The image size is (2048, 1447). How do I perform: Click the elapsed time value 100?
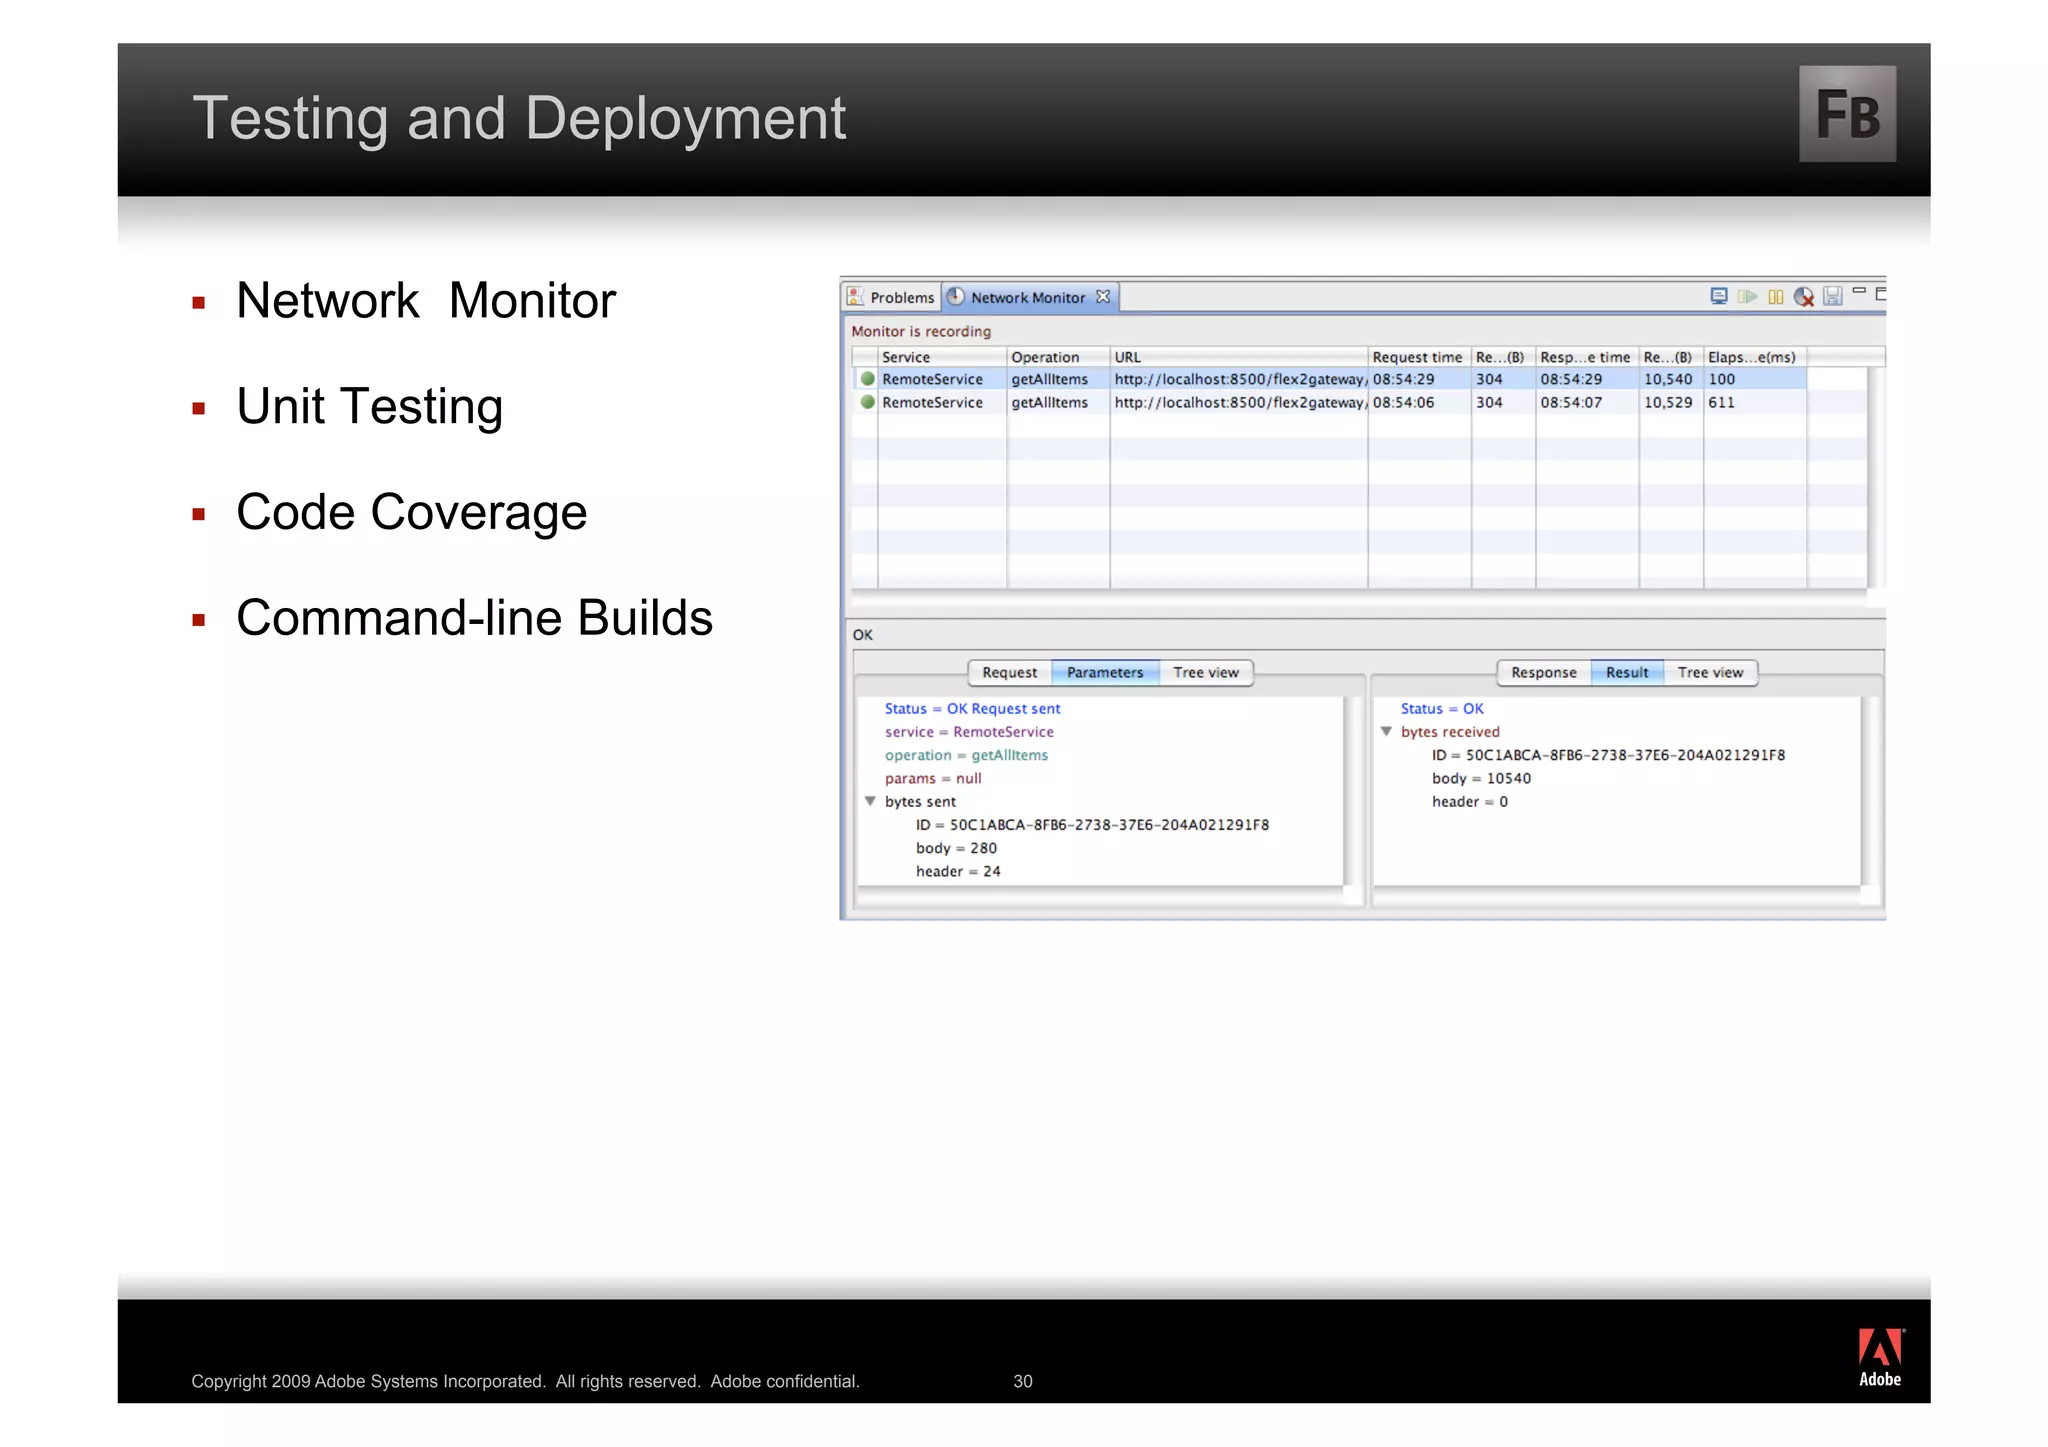click(1721, 379)
